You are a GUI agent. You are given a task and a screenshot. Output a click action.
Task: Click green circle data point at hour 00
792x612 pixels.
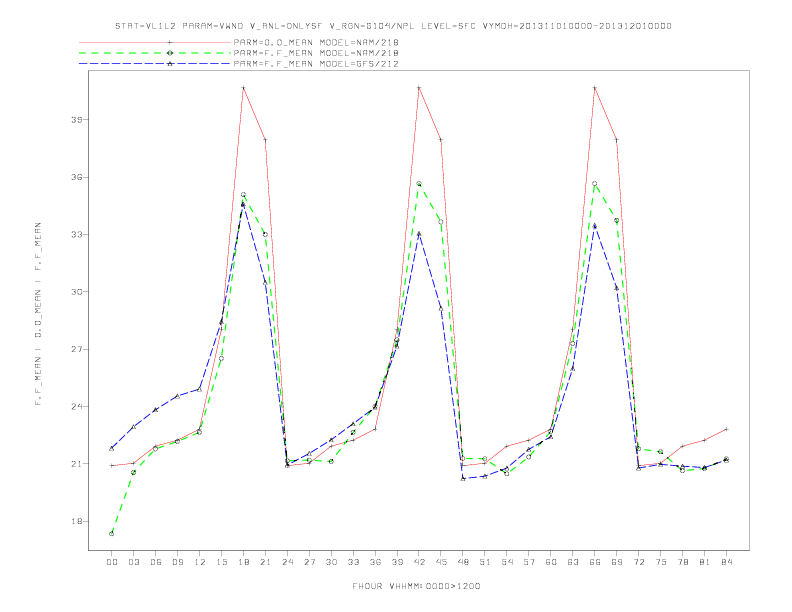[x=112, y=534]
